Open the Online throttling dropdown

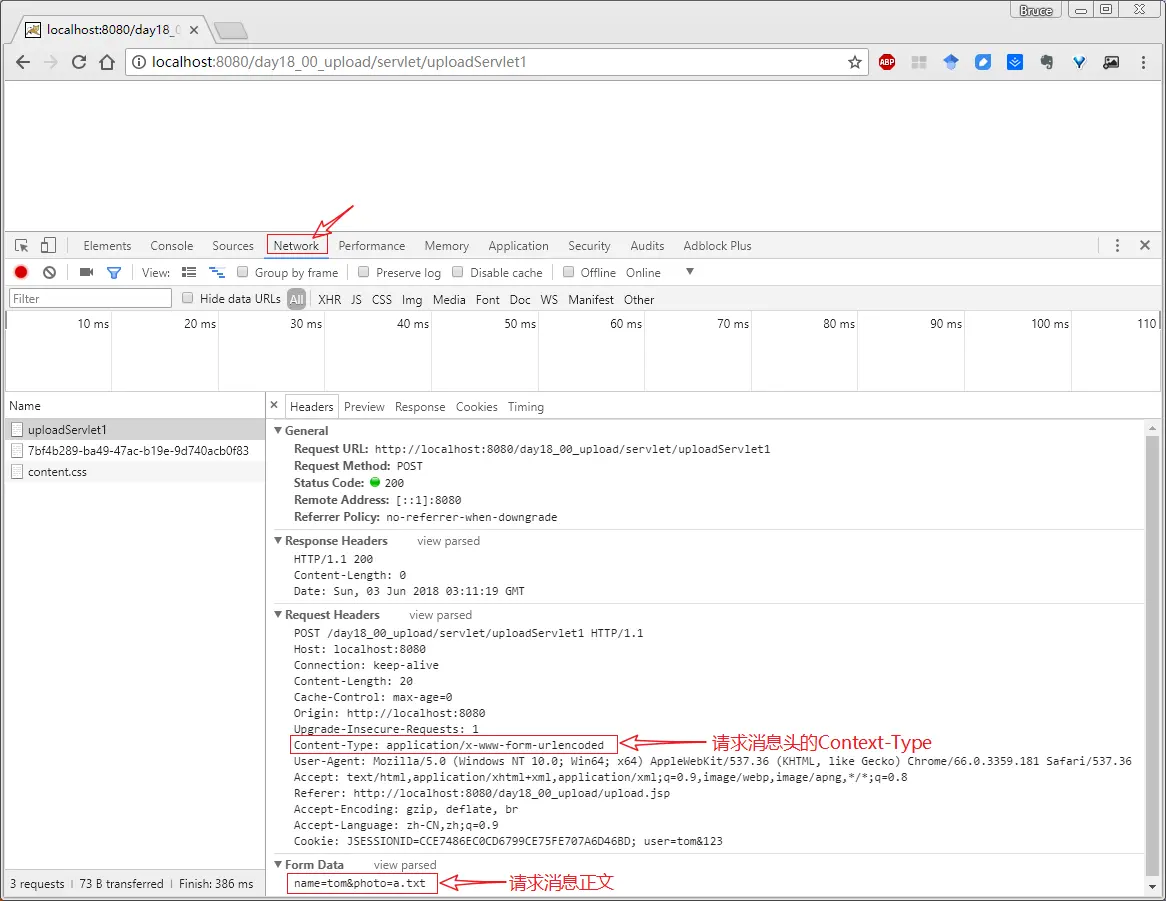click(x=660, y=272)
